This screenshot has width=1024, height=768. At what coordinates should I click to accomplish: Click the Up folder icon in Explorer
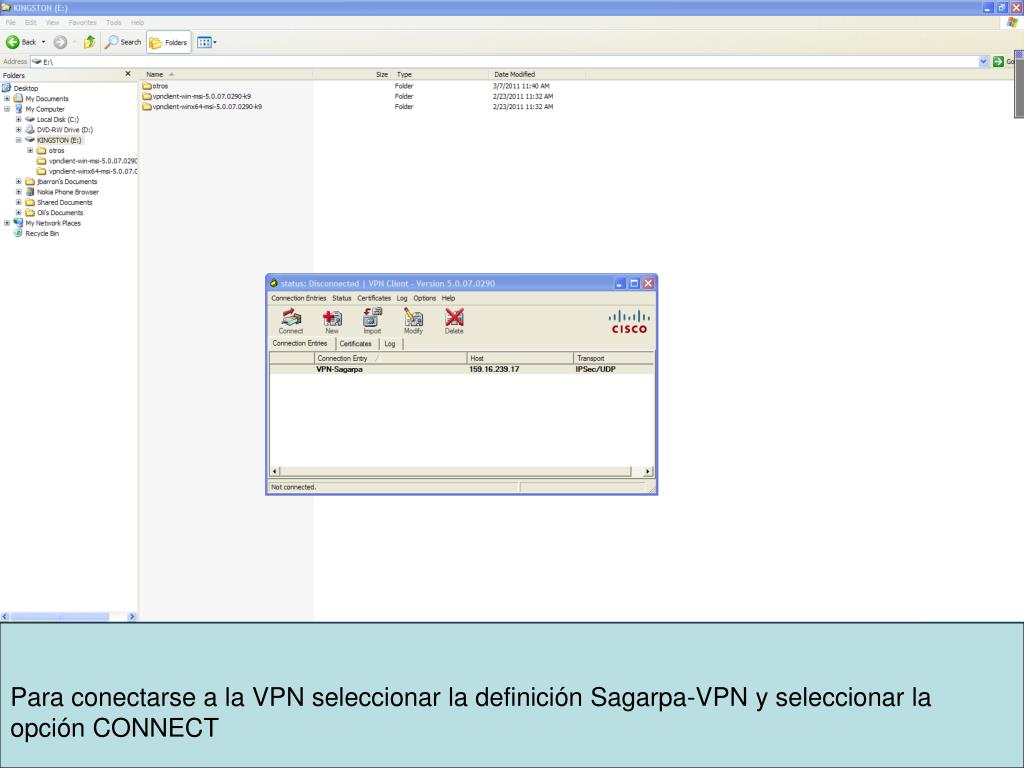[x=89, y=42]
